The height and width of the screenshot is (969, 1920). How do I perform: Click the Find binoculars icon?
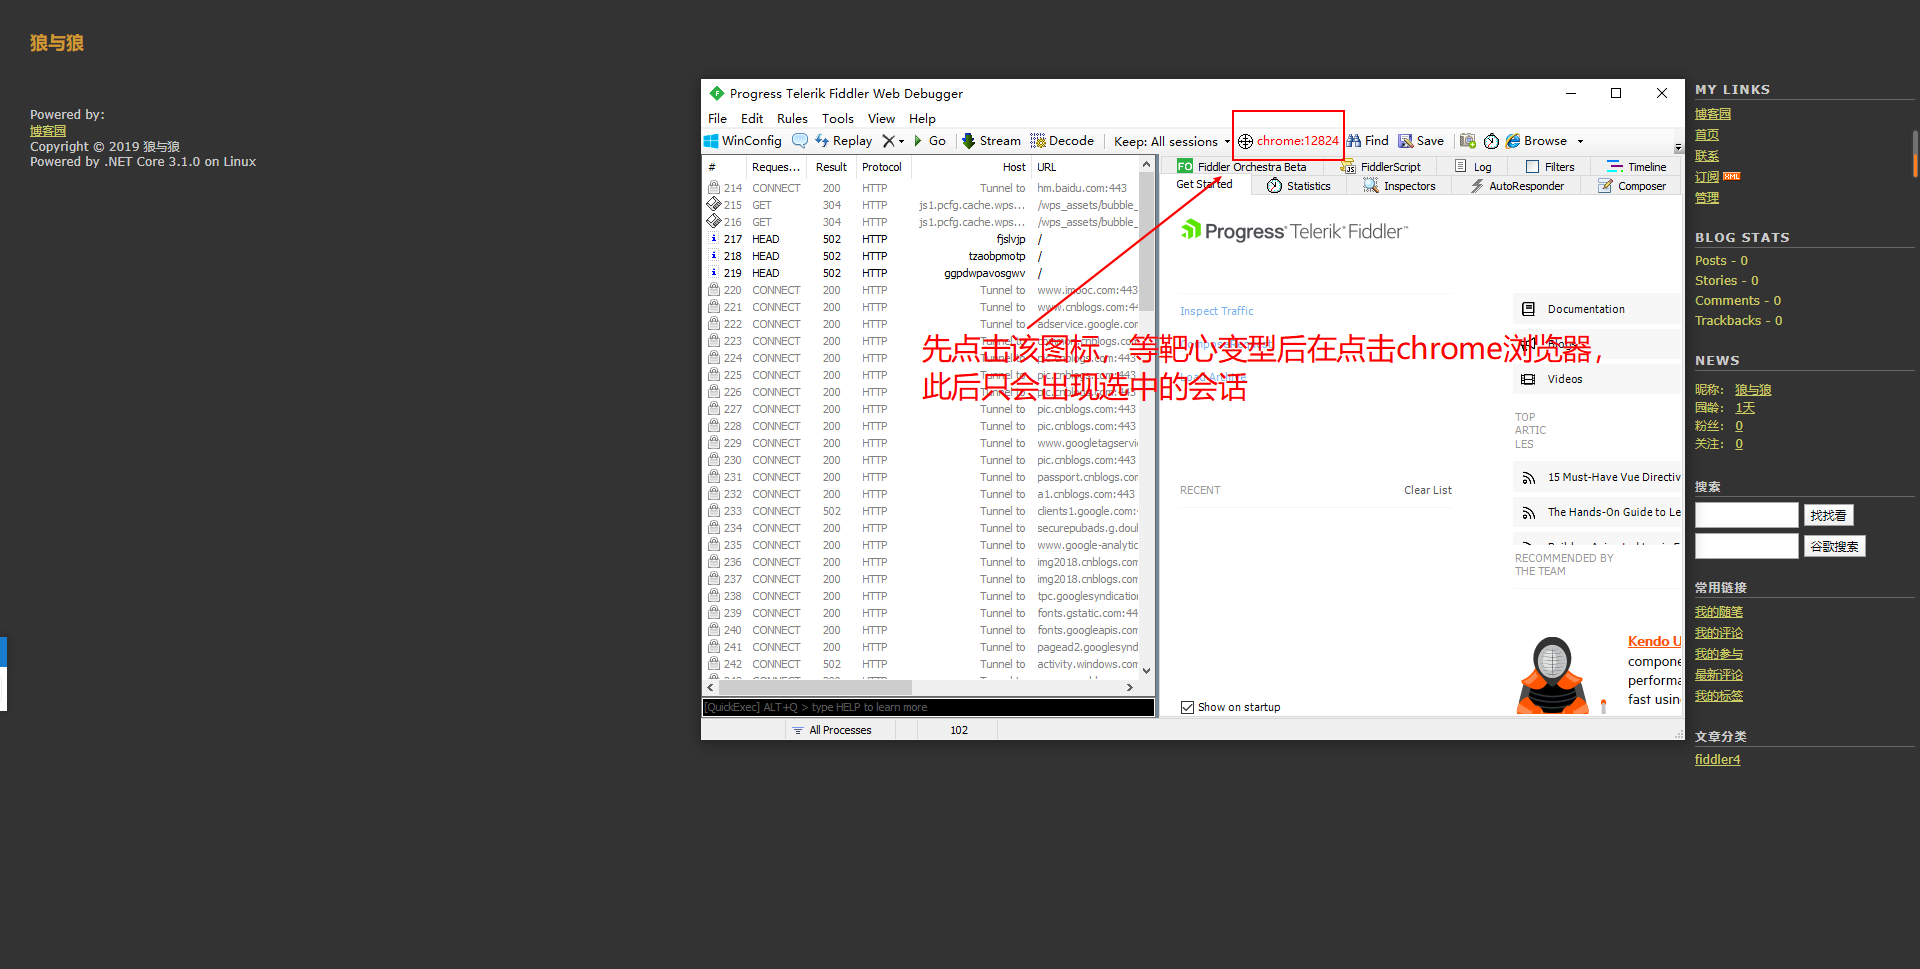click(x=1354, y=141)
